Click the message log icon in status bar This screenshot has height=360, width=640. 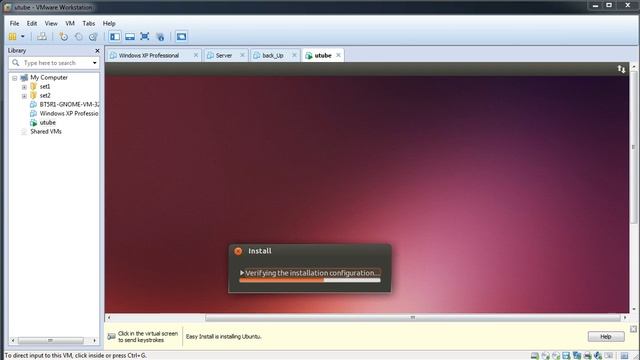(624, 356)
